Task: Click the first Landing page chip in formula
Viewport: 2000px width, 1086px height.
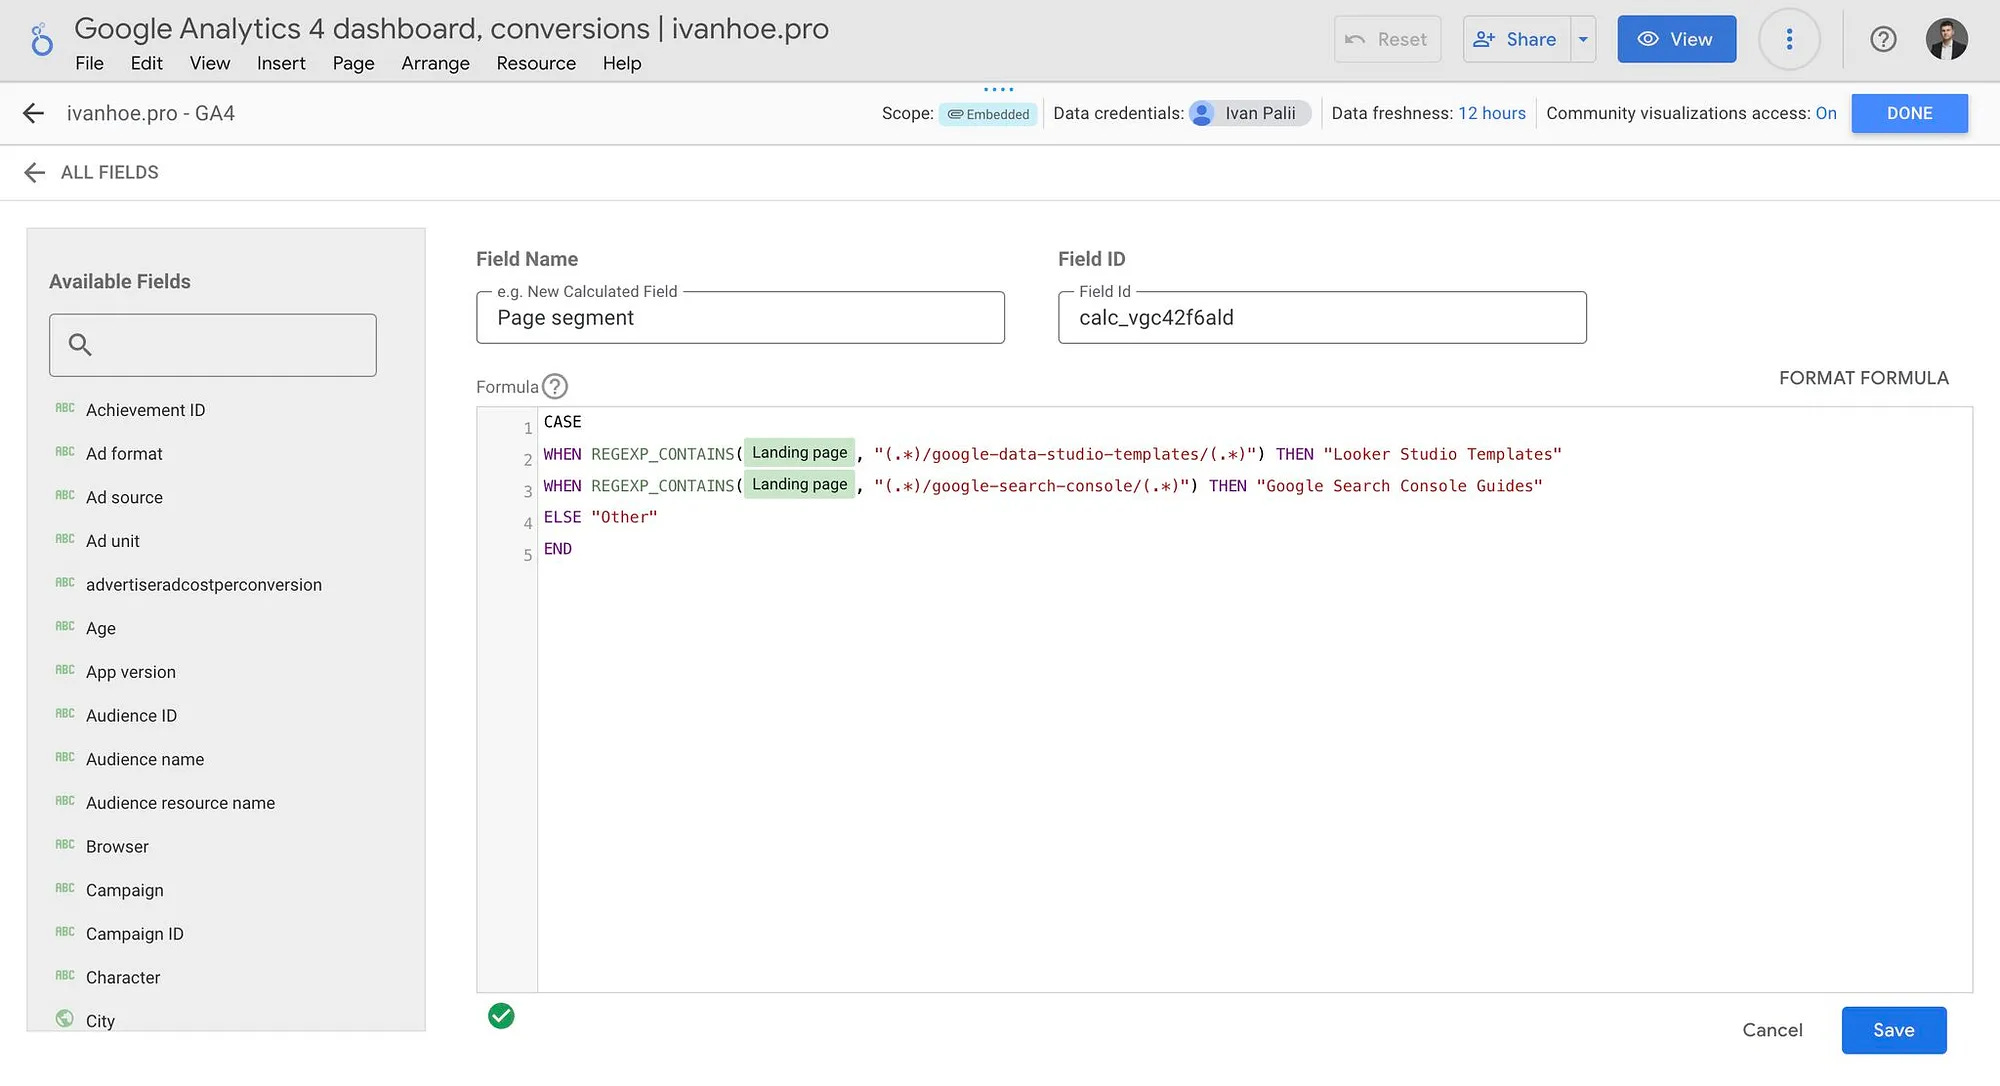Action: [799, 453]
